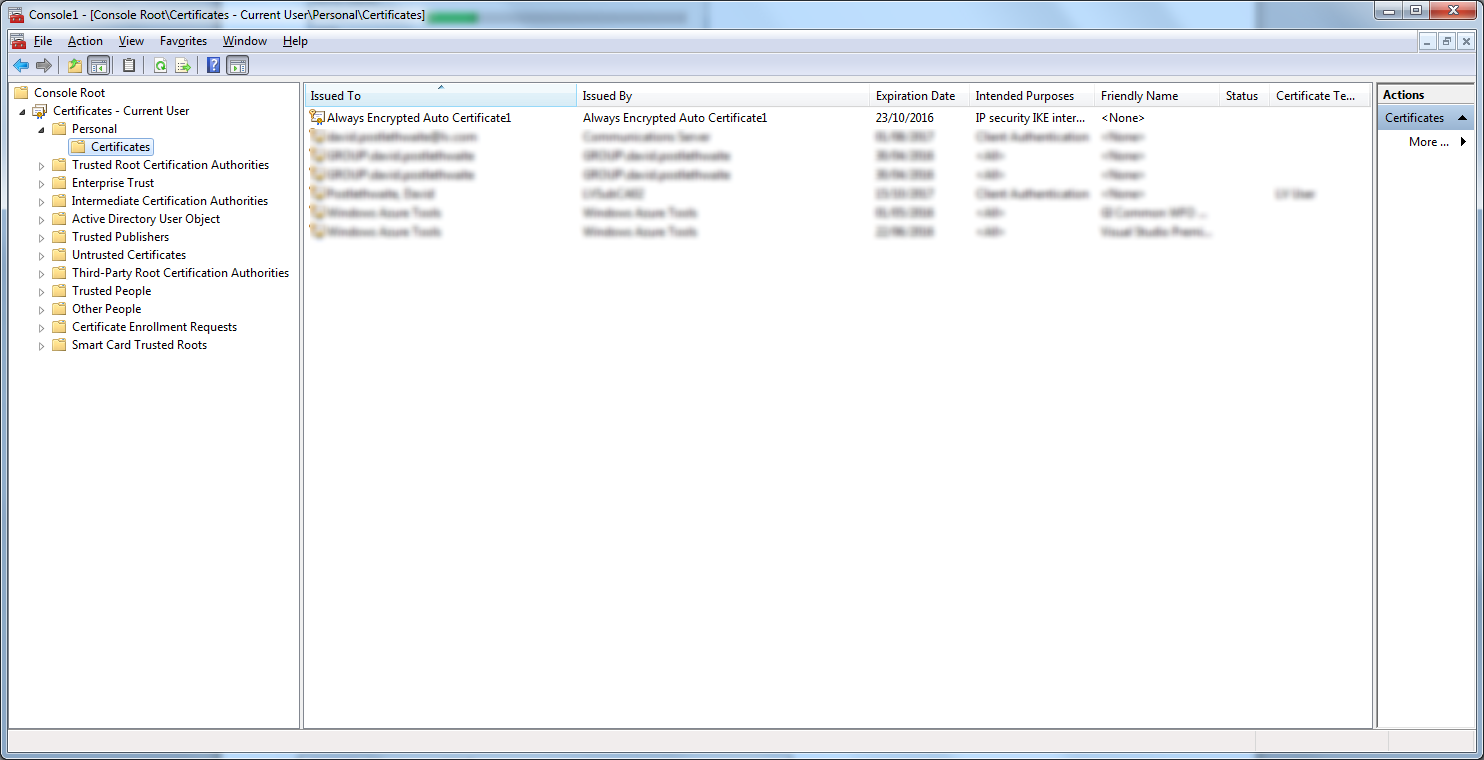Screen dimensions: 1484x760
Task: Collapse the Certificates - Current User node
Action: tap(23, 112)
